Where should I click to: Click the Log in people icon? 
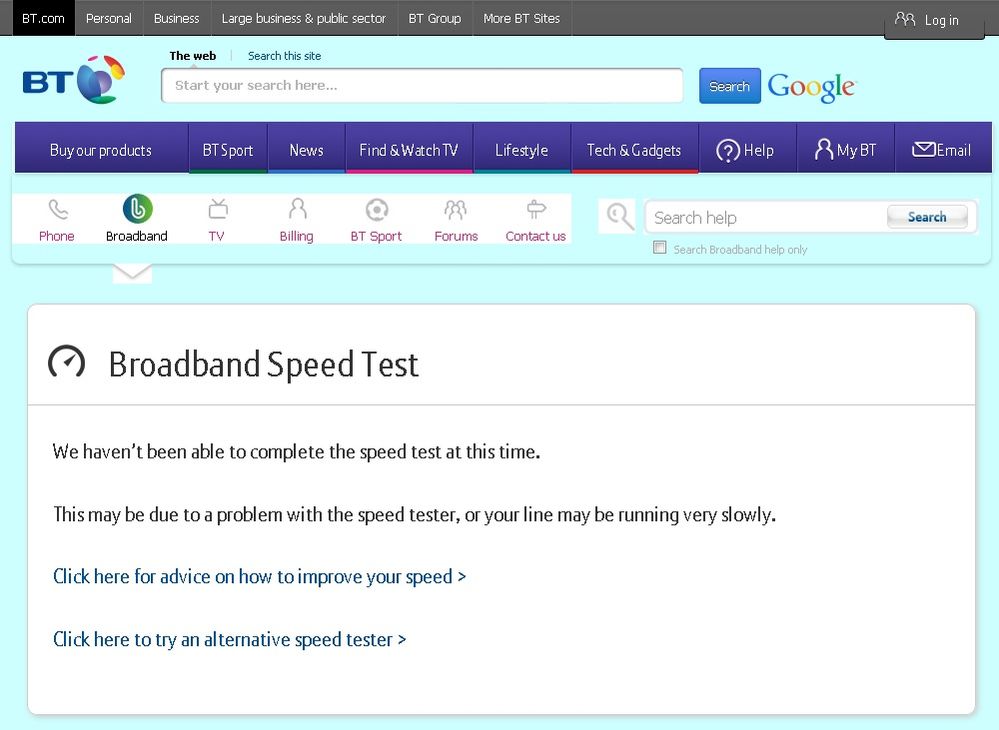pos(905,19)
